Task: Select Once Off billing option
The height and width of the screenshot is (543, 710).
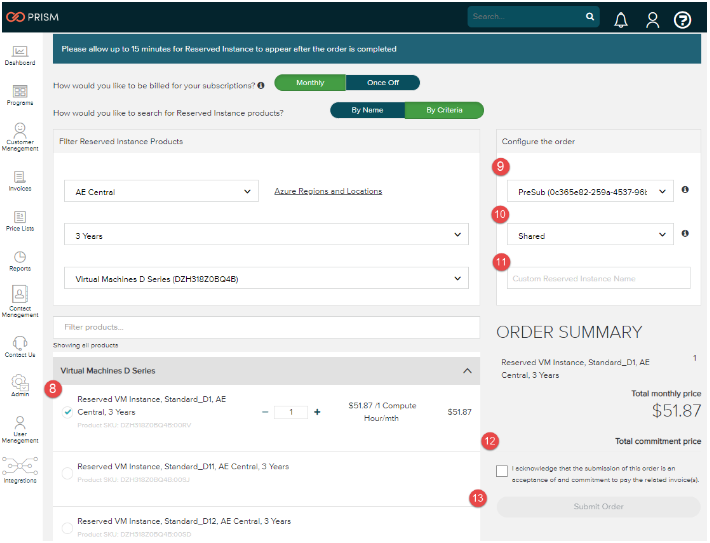Action: point(383,83)
